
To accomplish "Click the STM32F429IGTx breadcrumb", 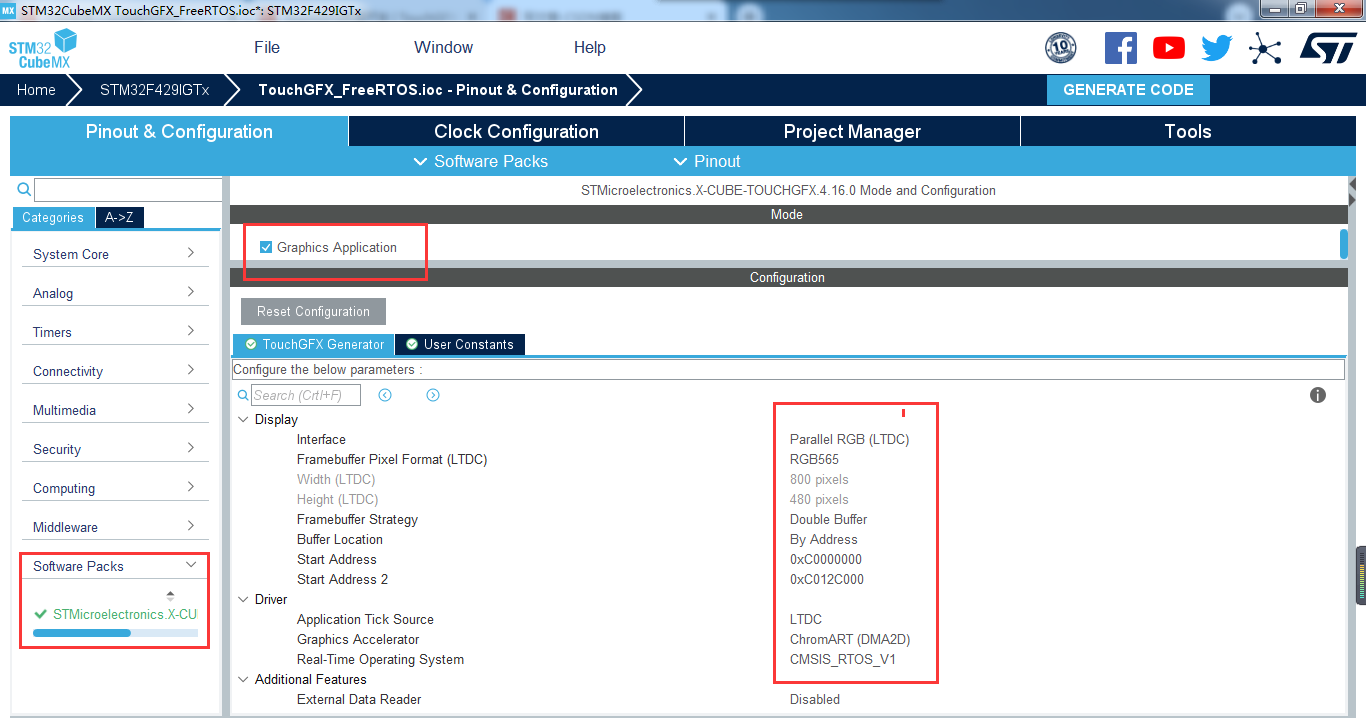I will [155, 90].
